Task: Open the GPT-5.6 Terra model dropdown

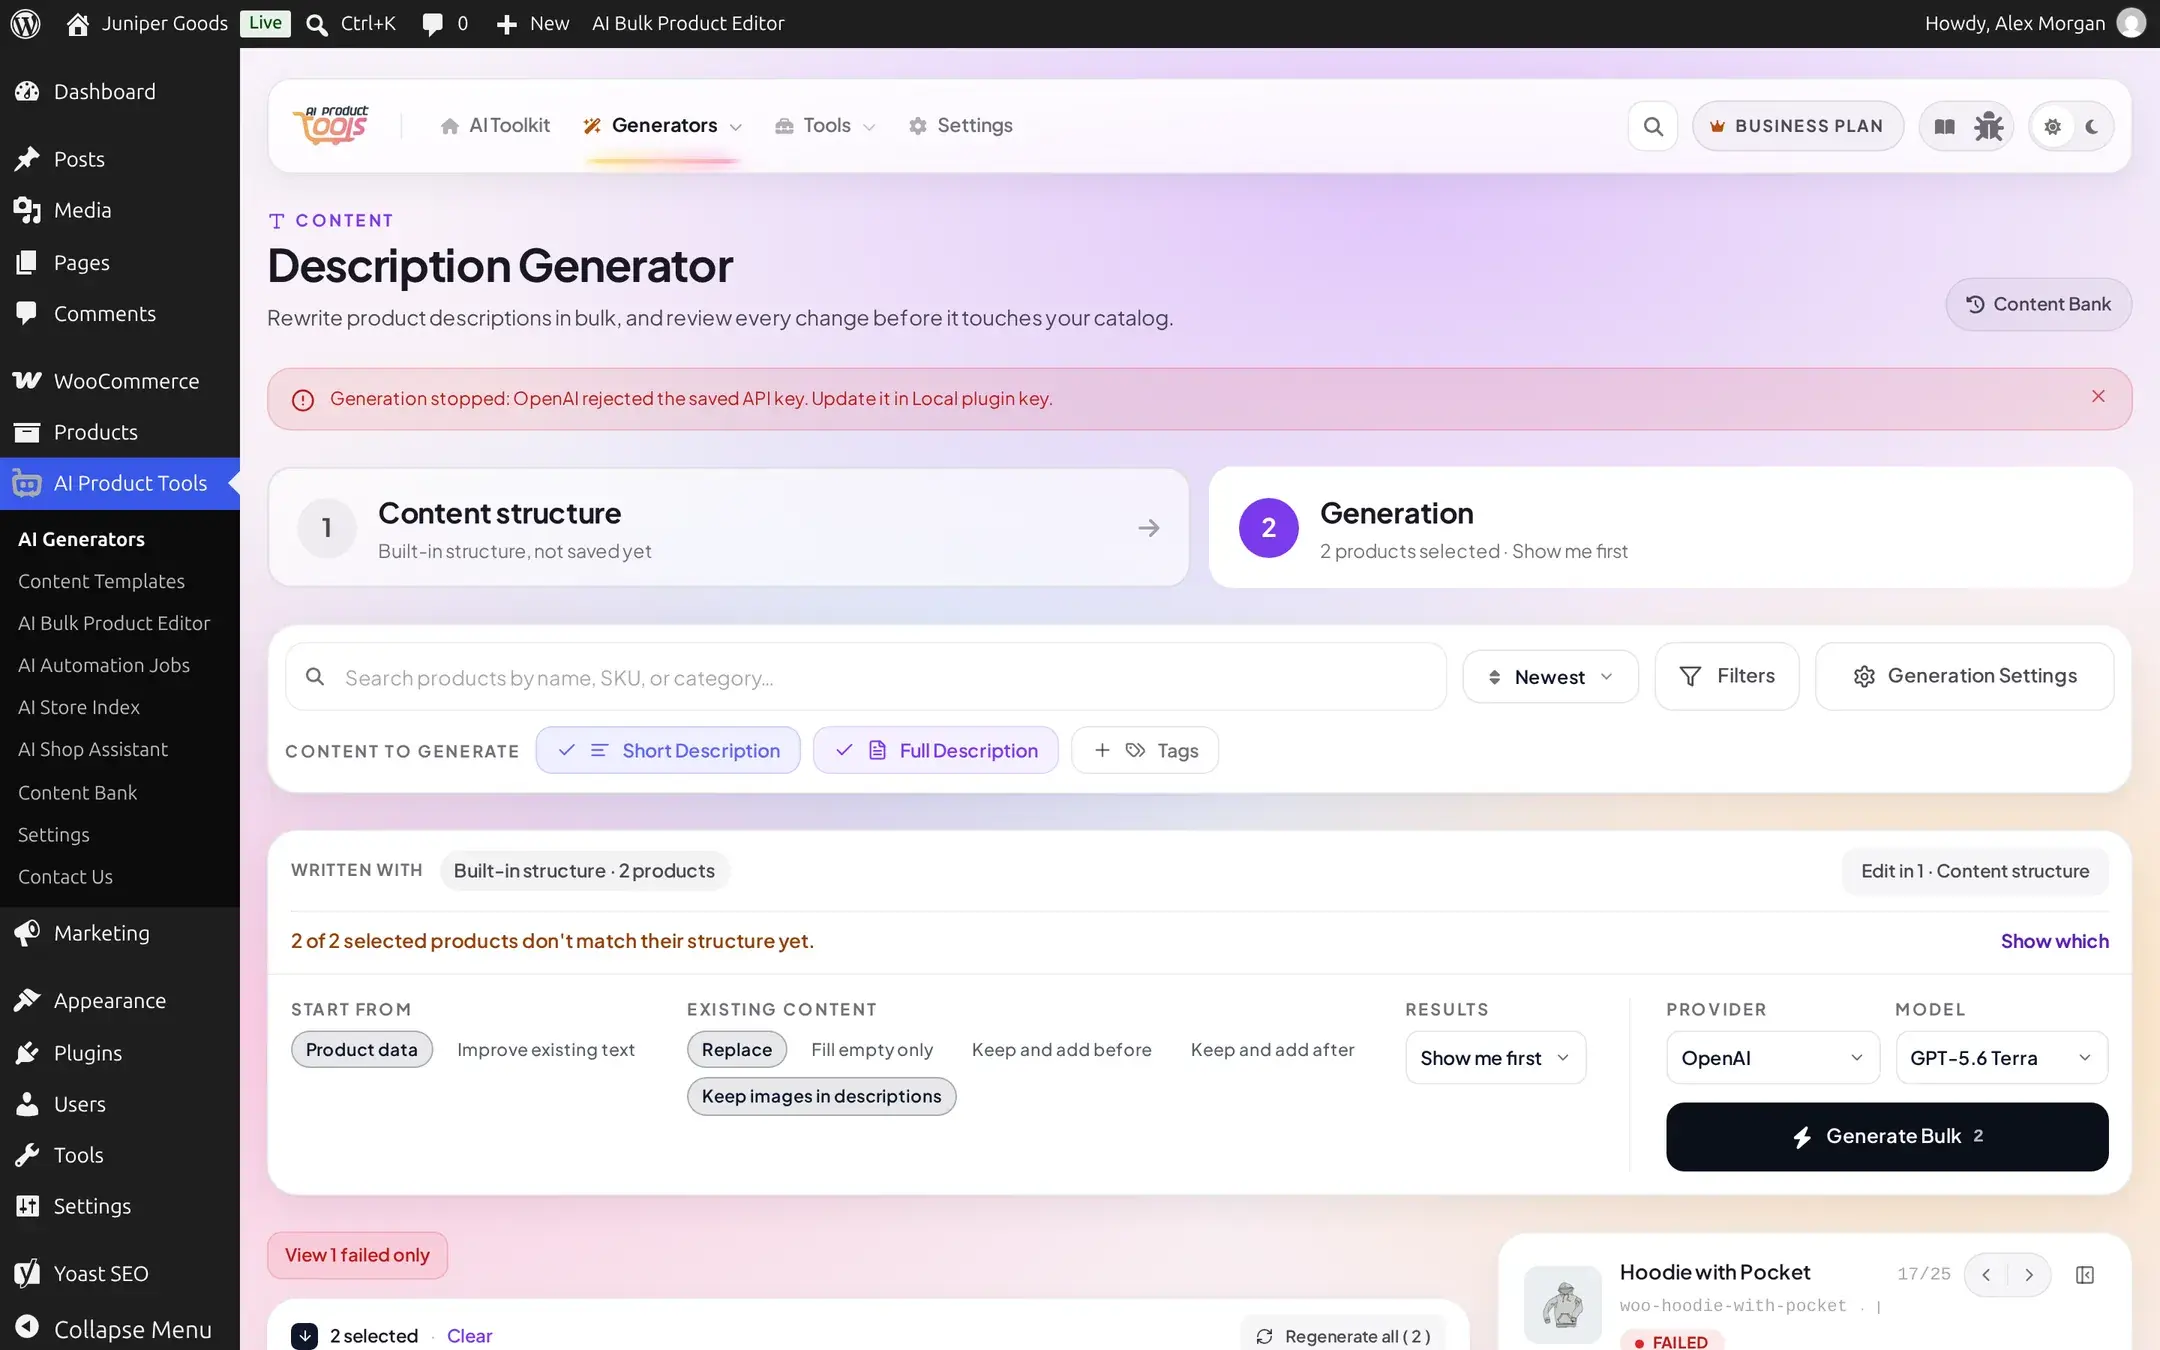Action: pos(2001,1057)
